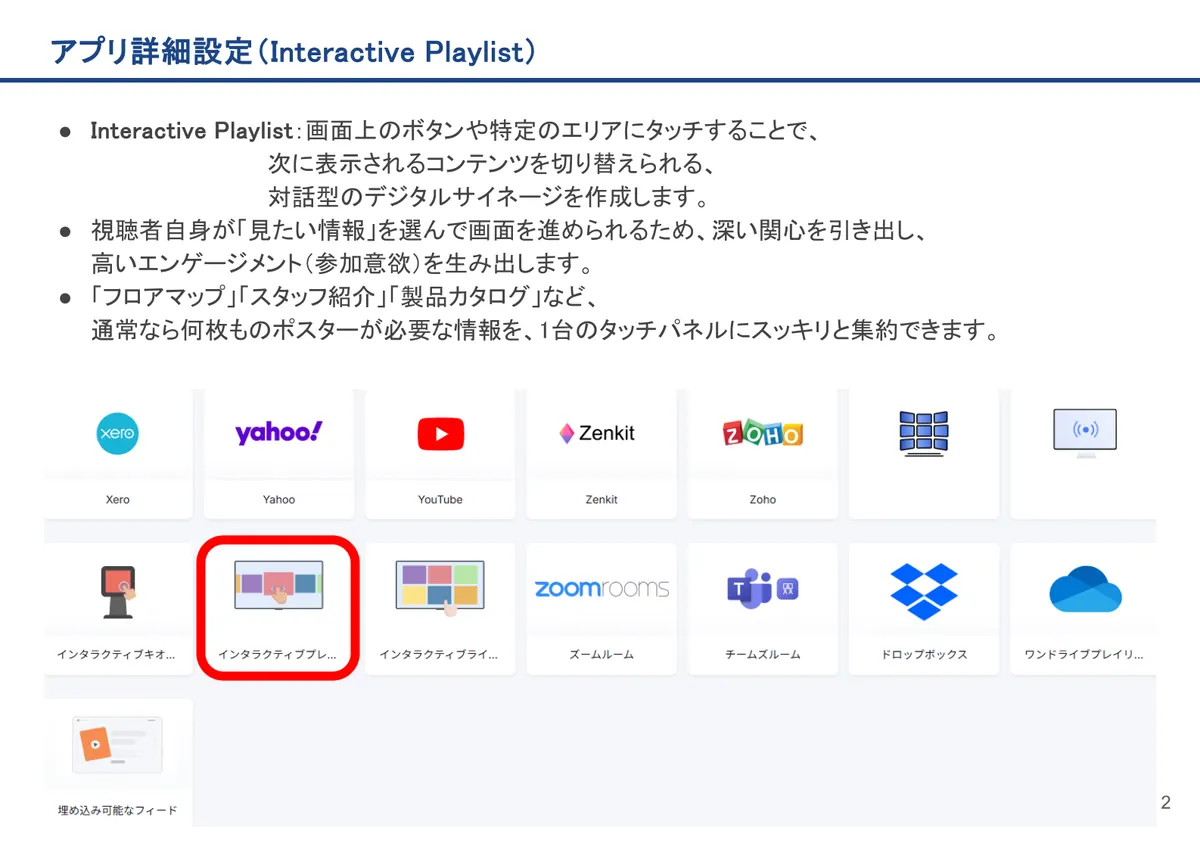
Task: Click the YouTube label text
Action: [440, 499]
